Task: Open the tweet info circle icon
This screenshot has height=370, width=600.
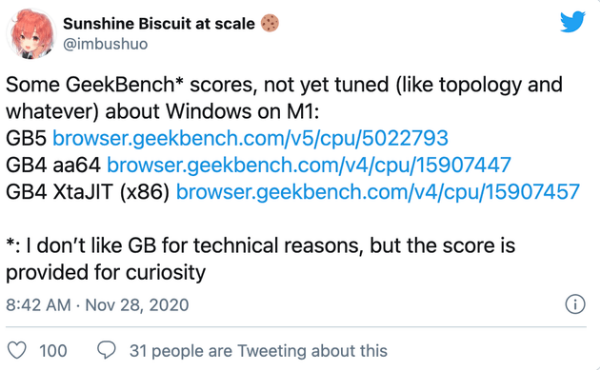Action: (x=575, y=305)
